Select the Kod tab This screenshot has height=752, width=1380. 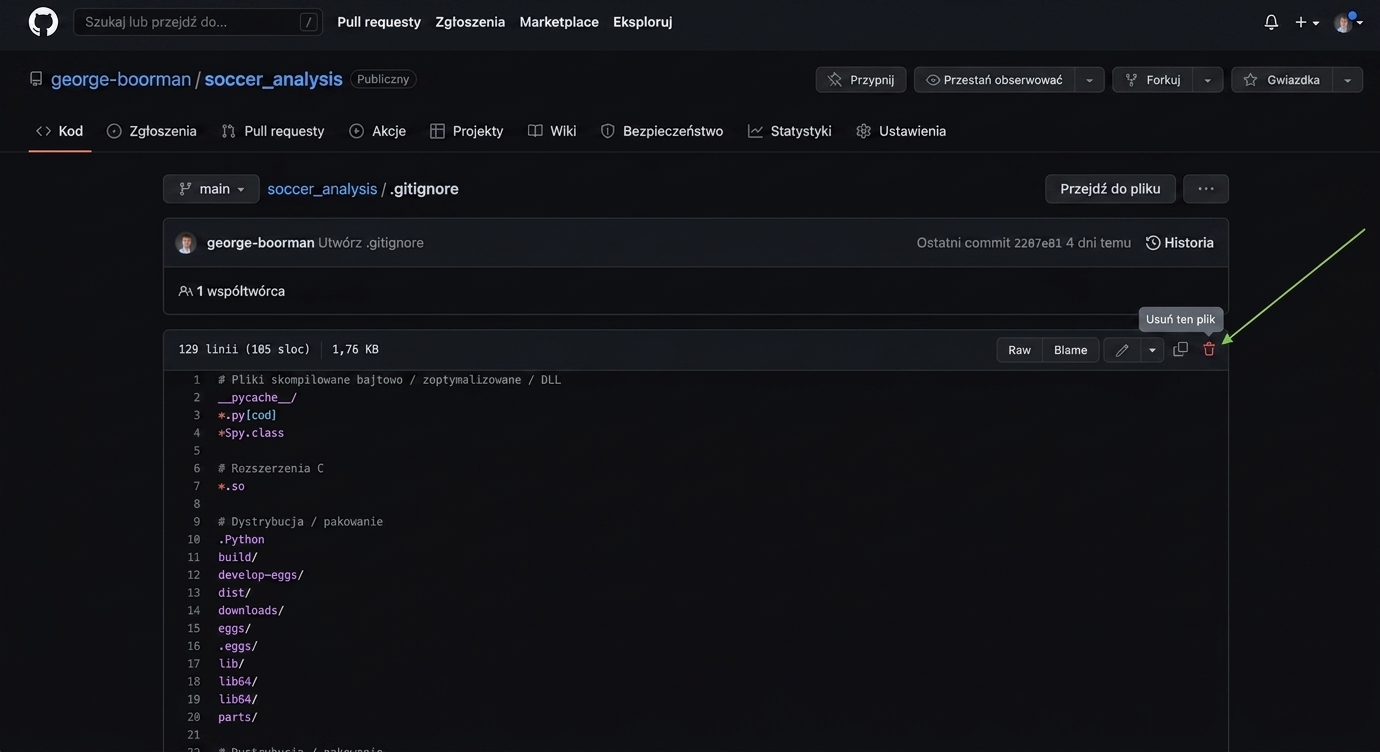point(60,131)
